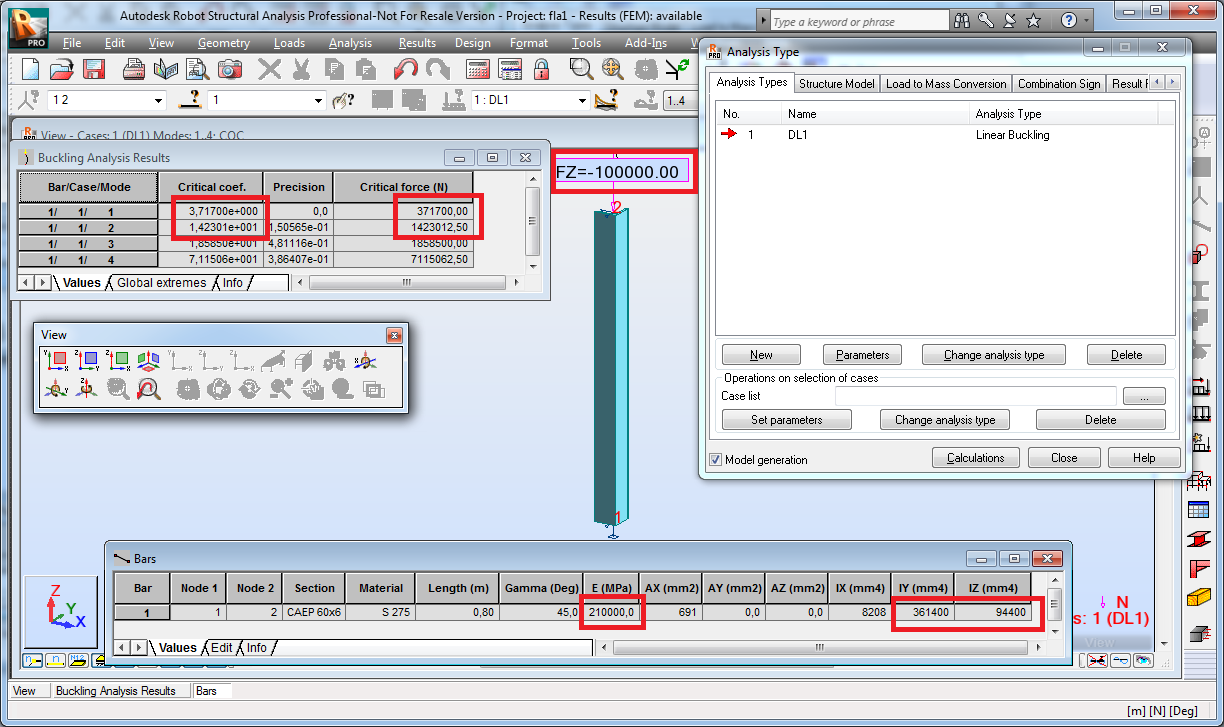The image size is (1224, 727).
Task: Click the yellow material block icon in sidebar
Action: 1198,597
